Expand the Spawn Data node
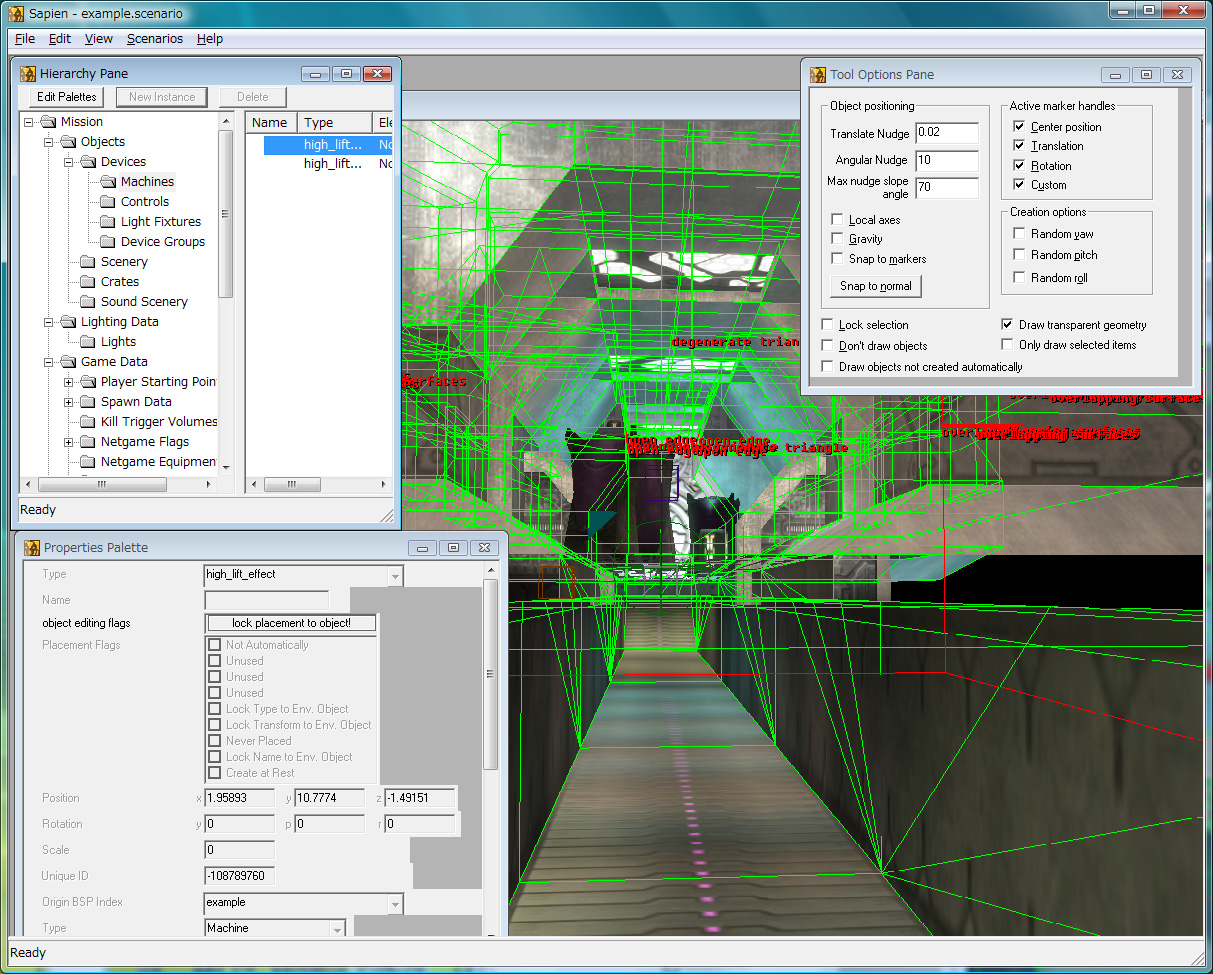Screen dimensions: 1213x974 69,402
